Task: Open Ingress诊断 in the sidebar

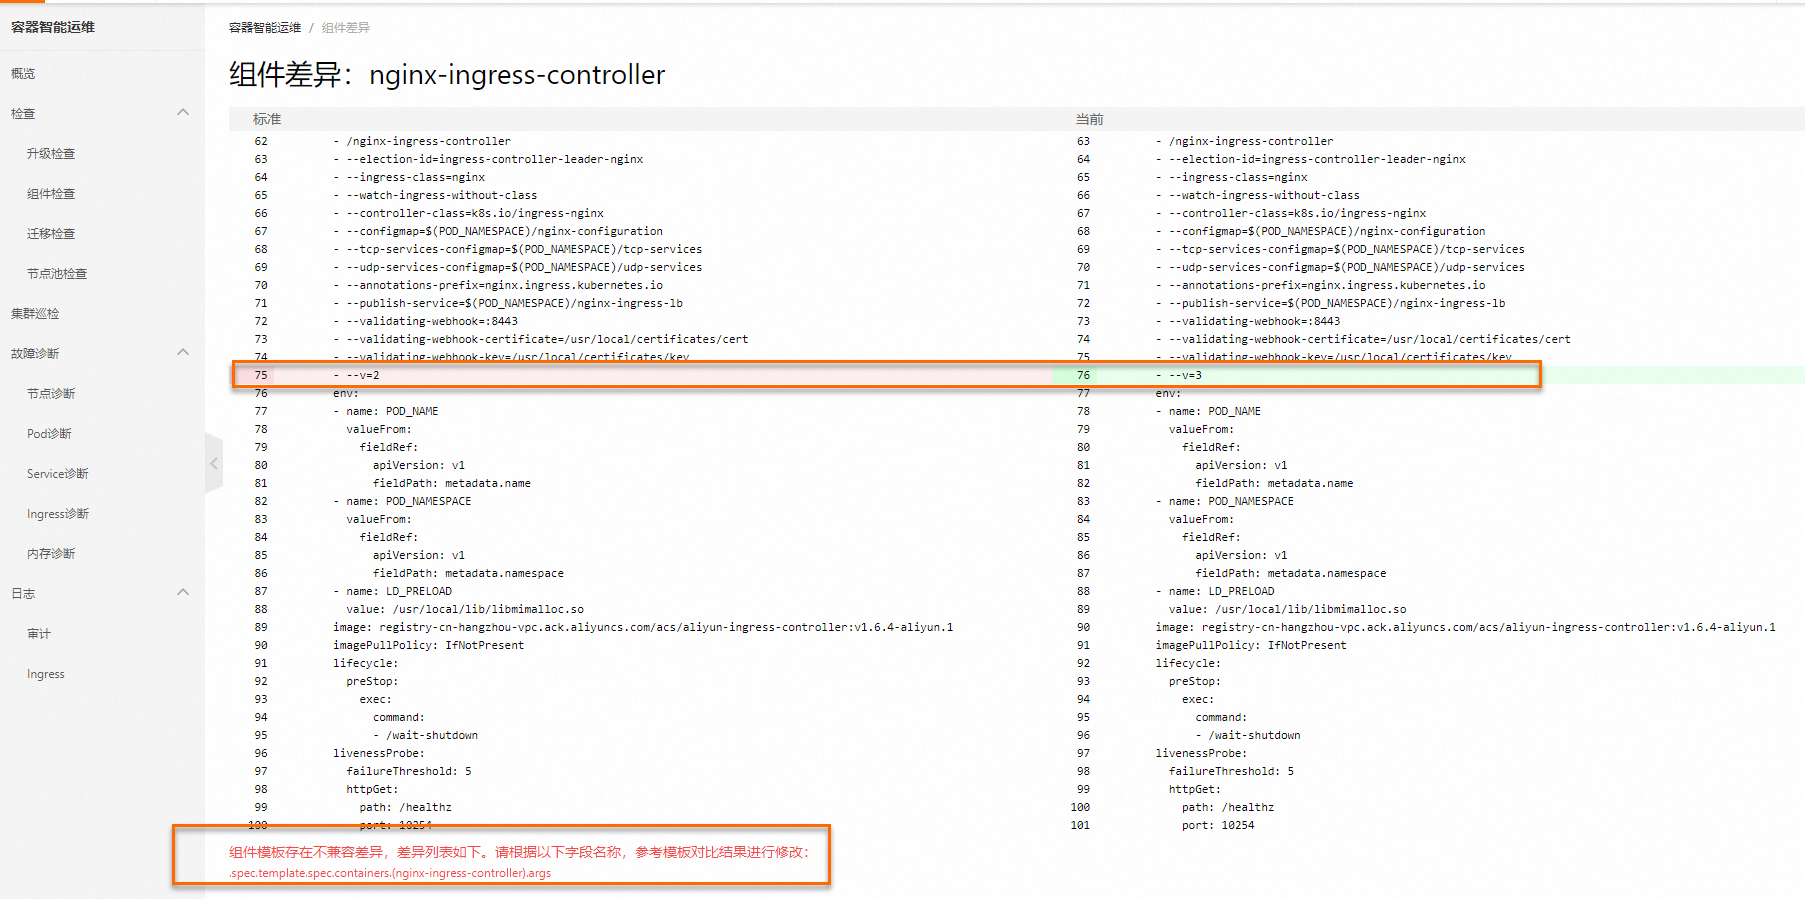Action: (x=58, y=514)
